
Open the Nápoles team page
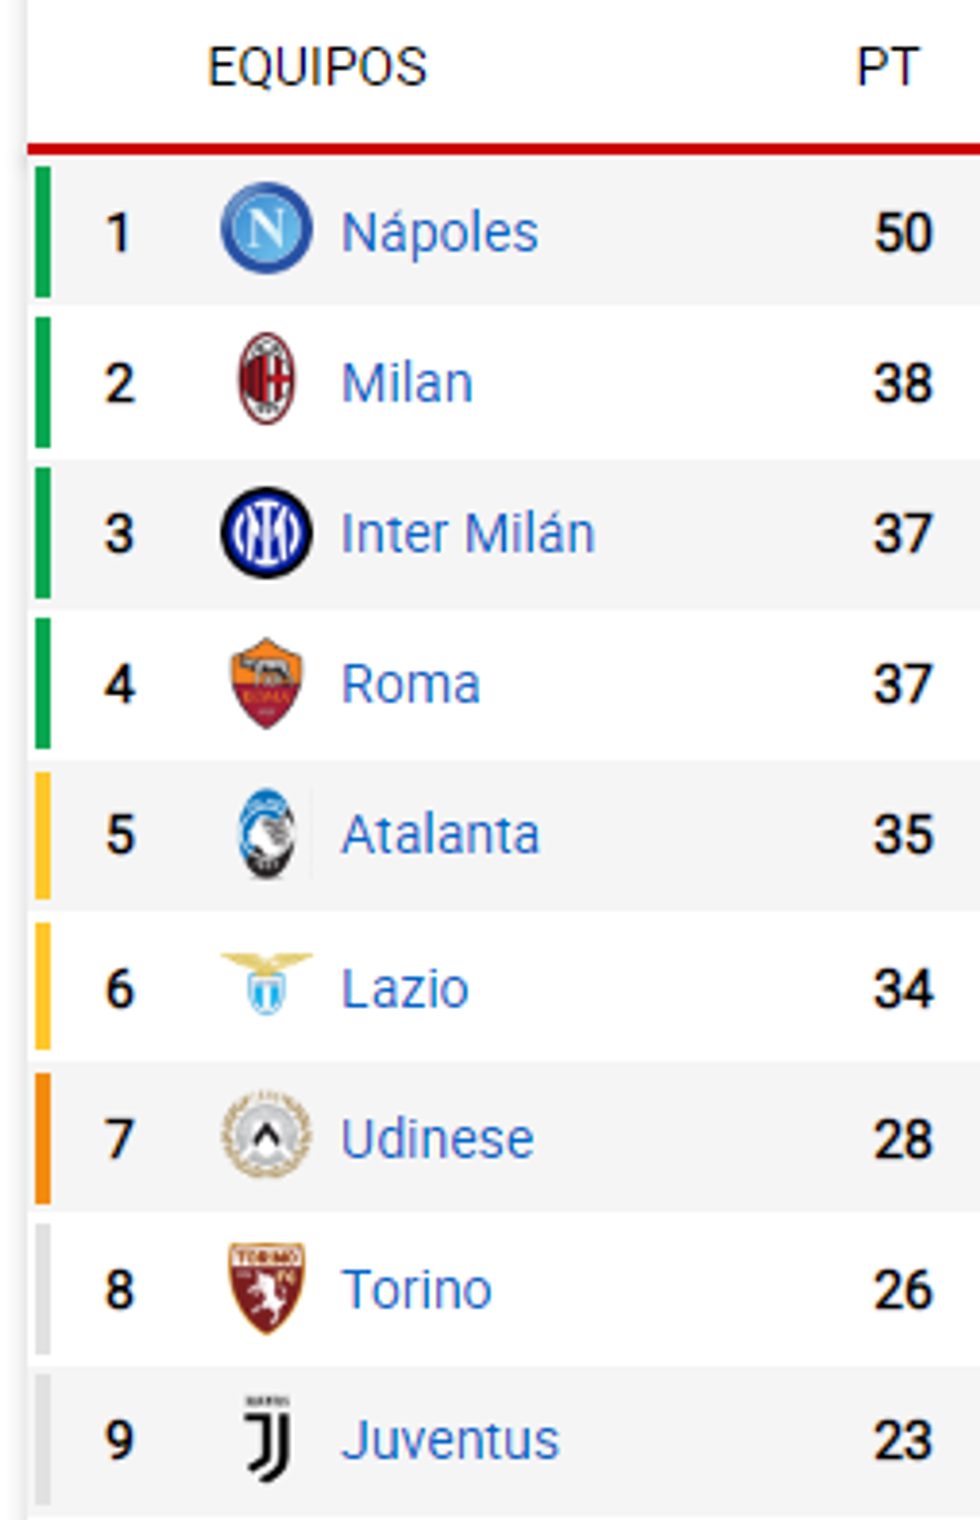(x=440, y=231)
